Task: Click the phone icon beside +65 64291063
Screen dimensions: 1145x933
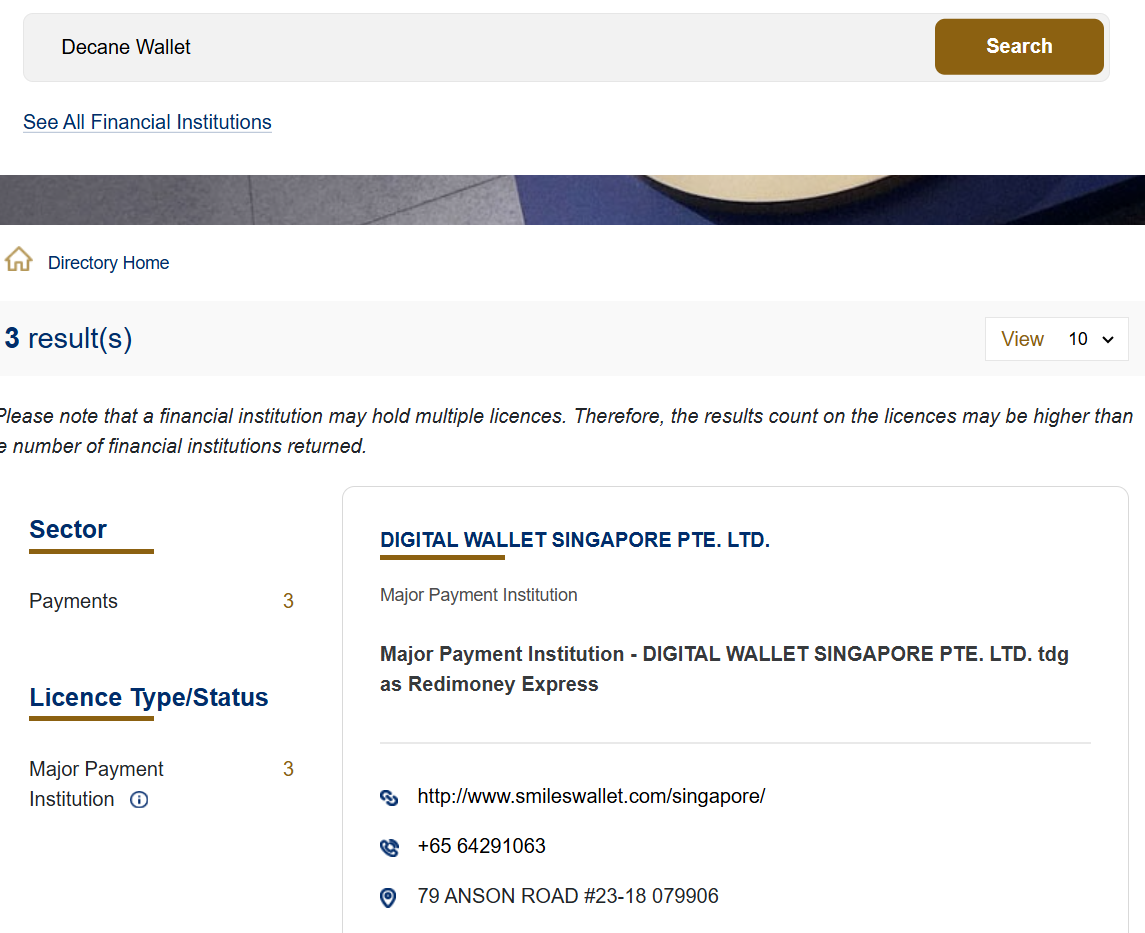Action: click(389, 847)
